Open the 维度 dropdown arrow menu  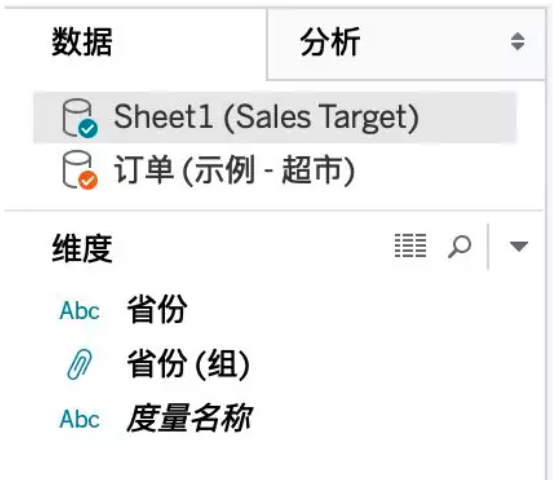(x=519, y=246)
